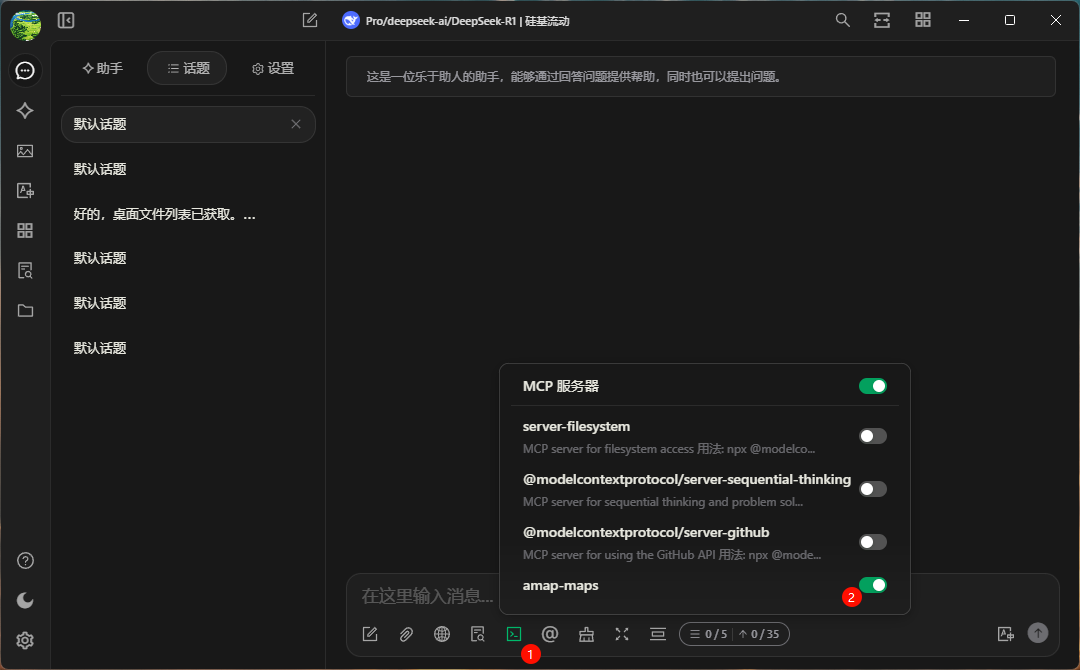Send the message with the arrow button
Image resolution: width=1080 pixels, height=670 pixels.
tap(1038, 633)
